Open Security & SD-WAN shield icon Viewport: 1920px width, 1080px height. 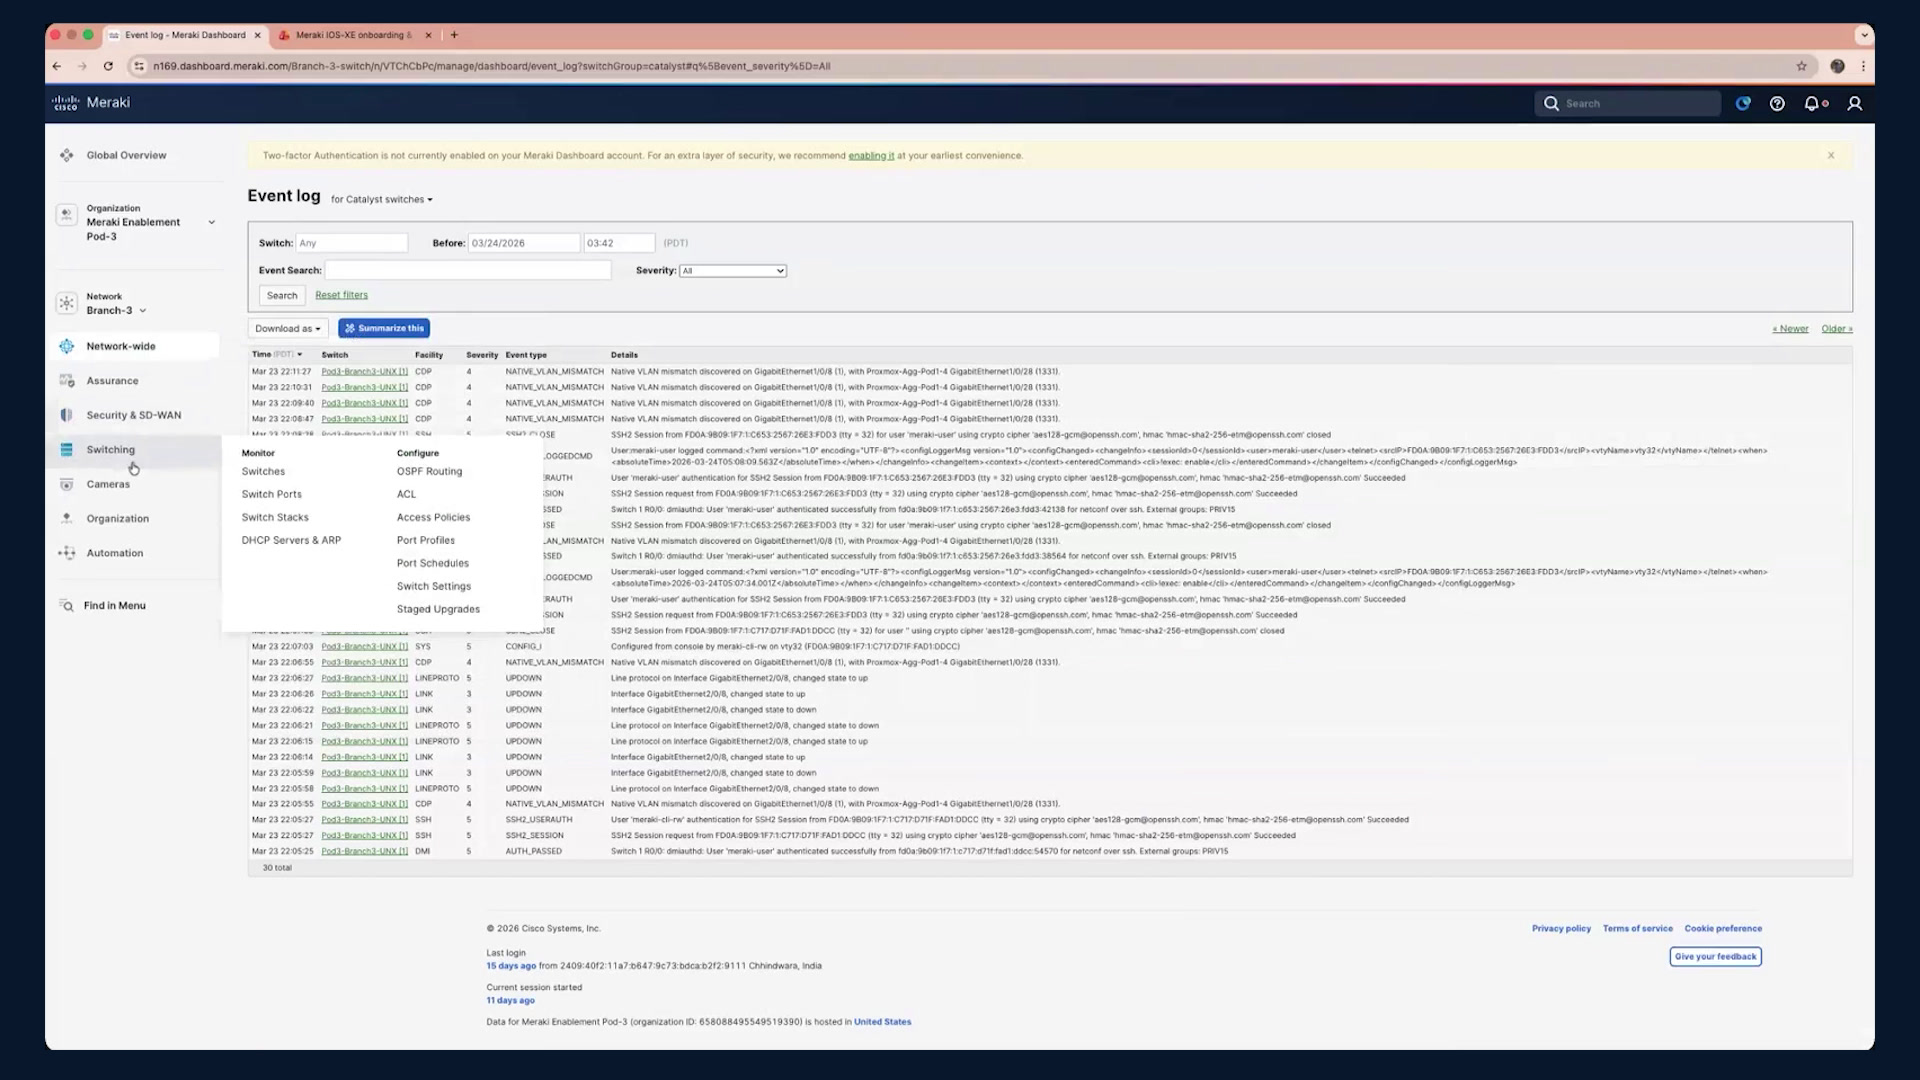pyautogui.click(x=67, y=415)
